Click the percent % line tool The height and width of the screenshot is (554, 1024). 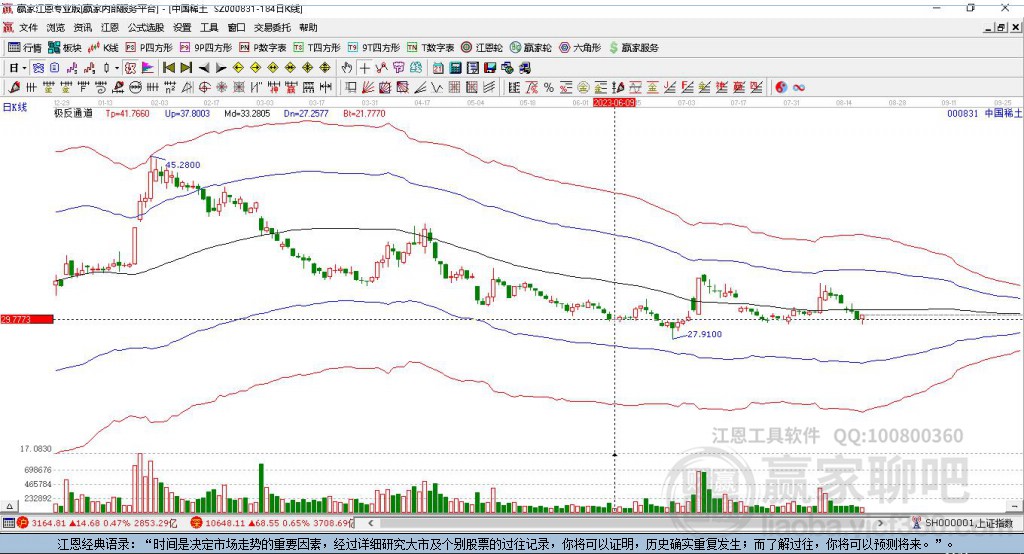click(549, 88)
